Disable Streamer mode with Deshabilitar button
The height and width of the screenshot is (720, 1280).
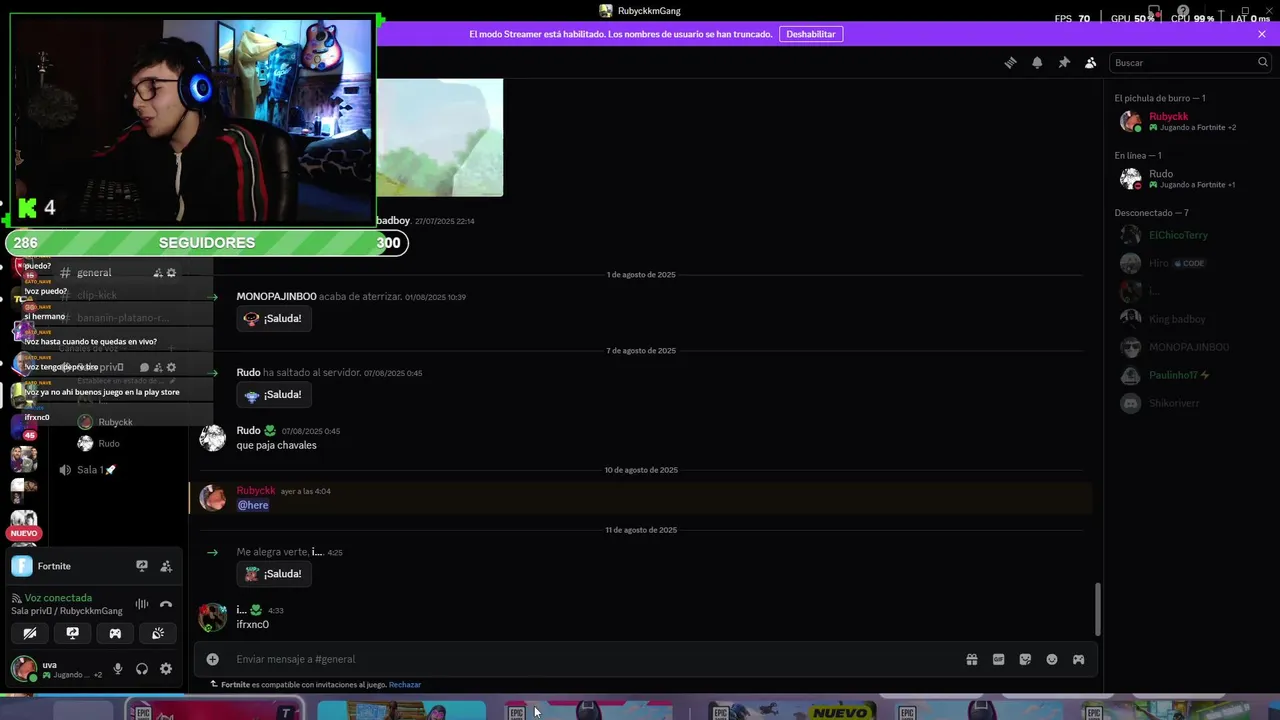tap(811, 34)
